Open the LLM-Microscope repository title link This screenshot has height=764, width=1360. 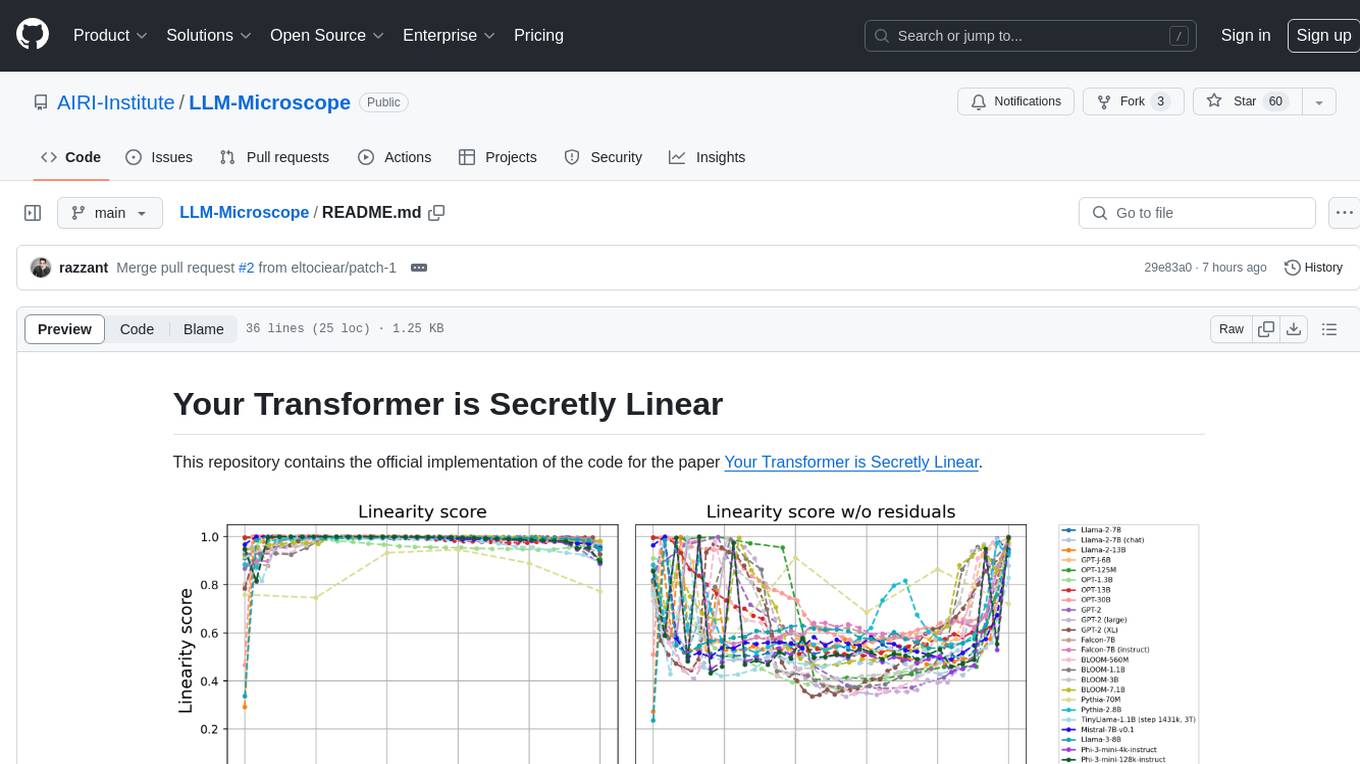(269, 102)
